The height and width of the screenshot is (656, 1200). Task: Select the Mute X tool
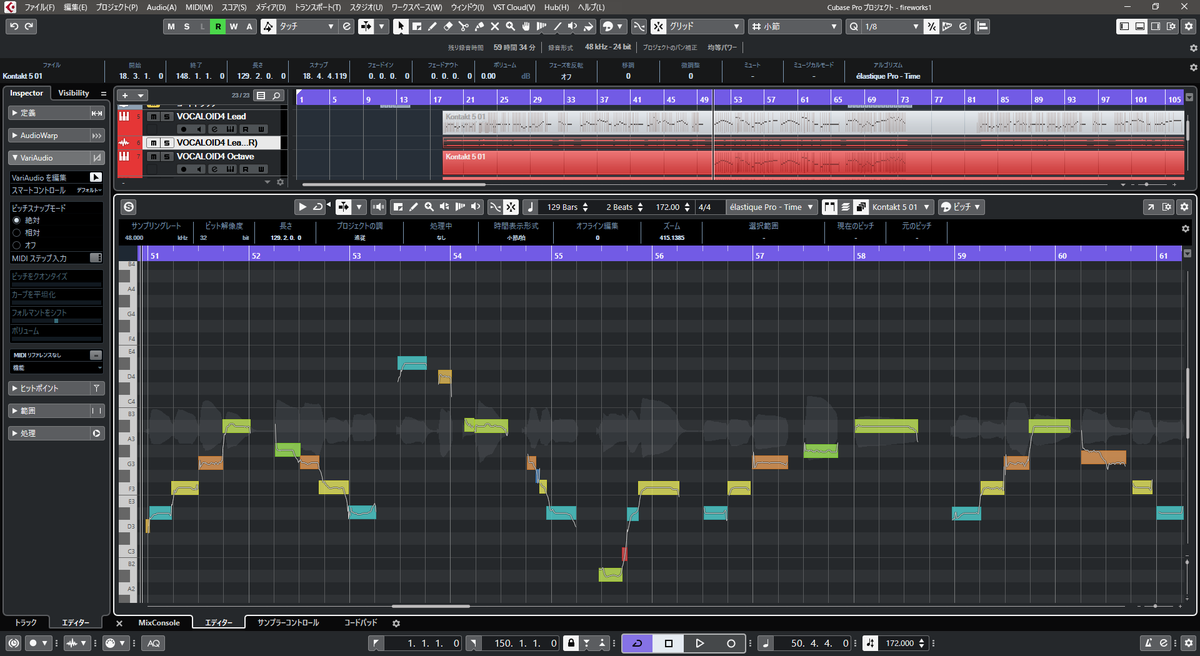pos(495,26)
